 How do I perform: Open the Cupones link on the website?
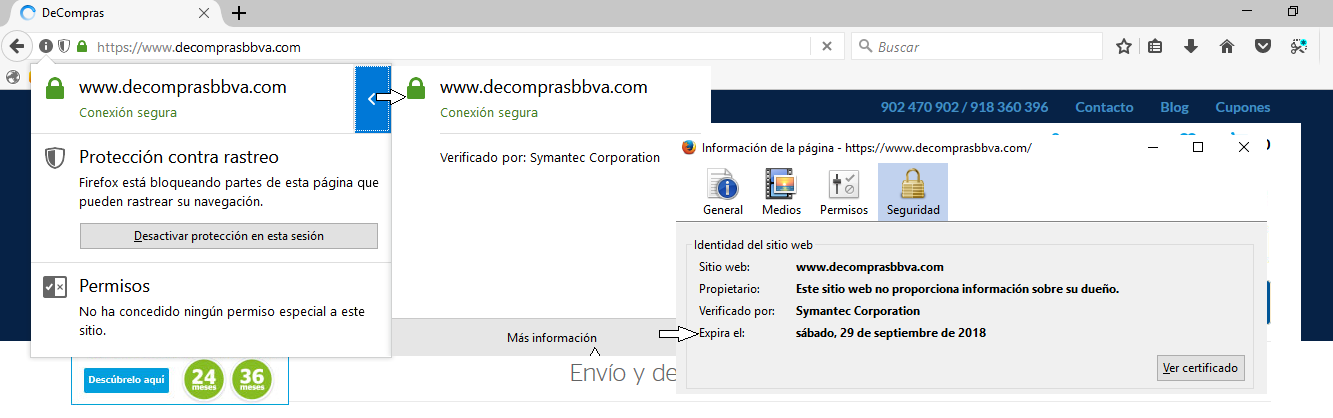point(1242,107)
